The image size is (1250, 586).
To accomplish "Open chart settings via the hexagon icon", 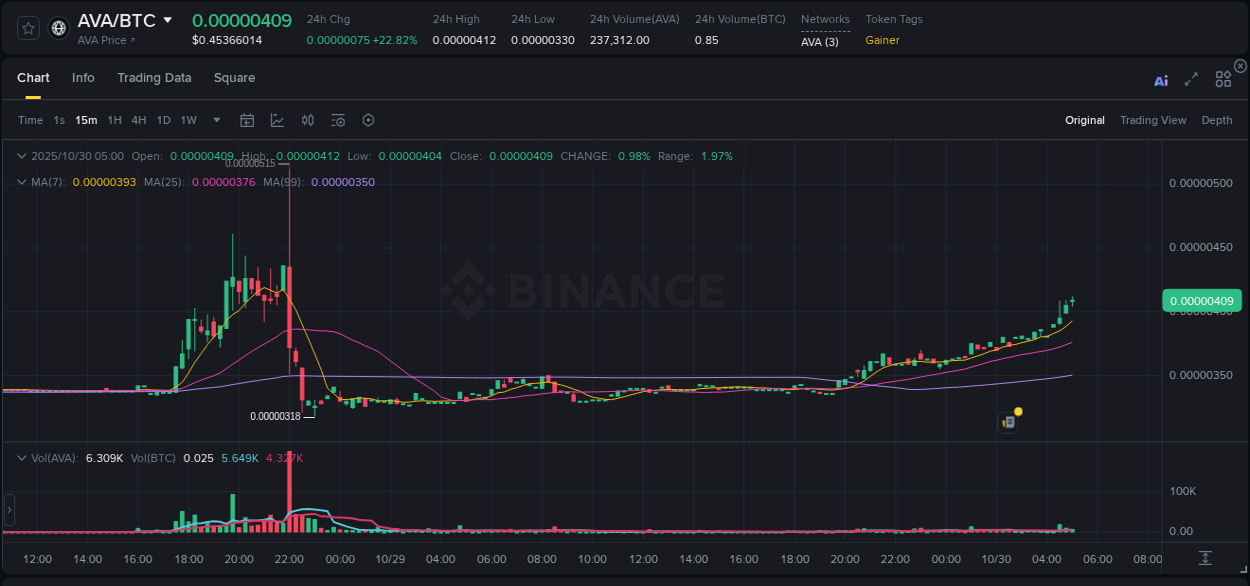I will tap(367, 119).
